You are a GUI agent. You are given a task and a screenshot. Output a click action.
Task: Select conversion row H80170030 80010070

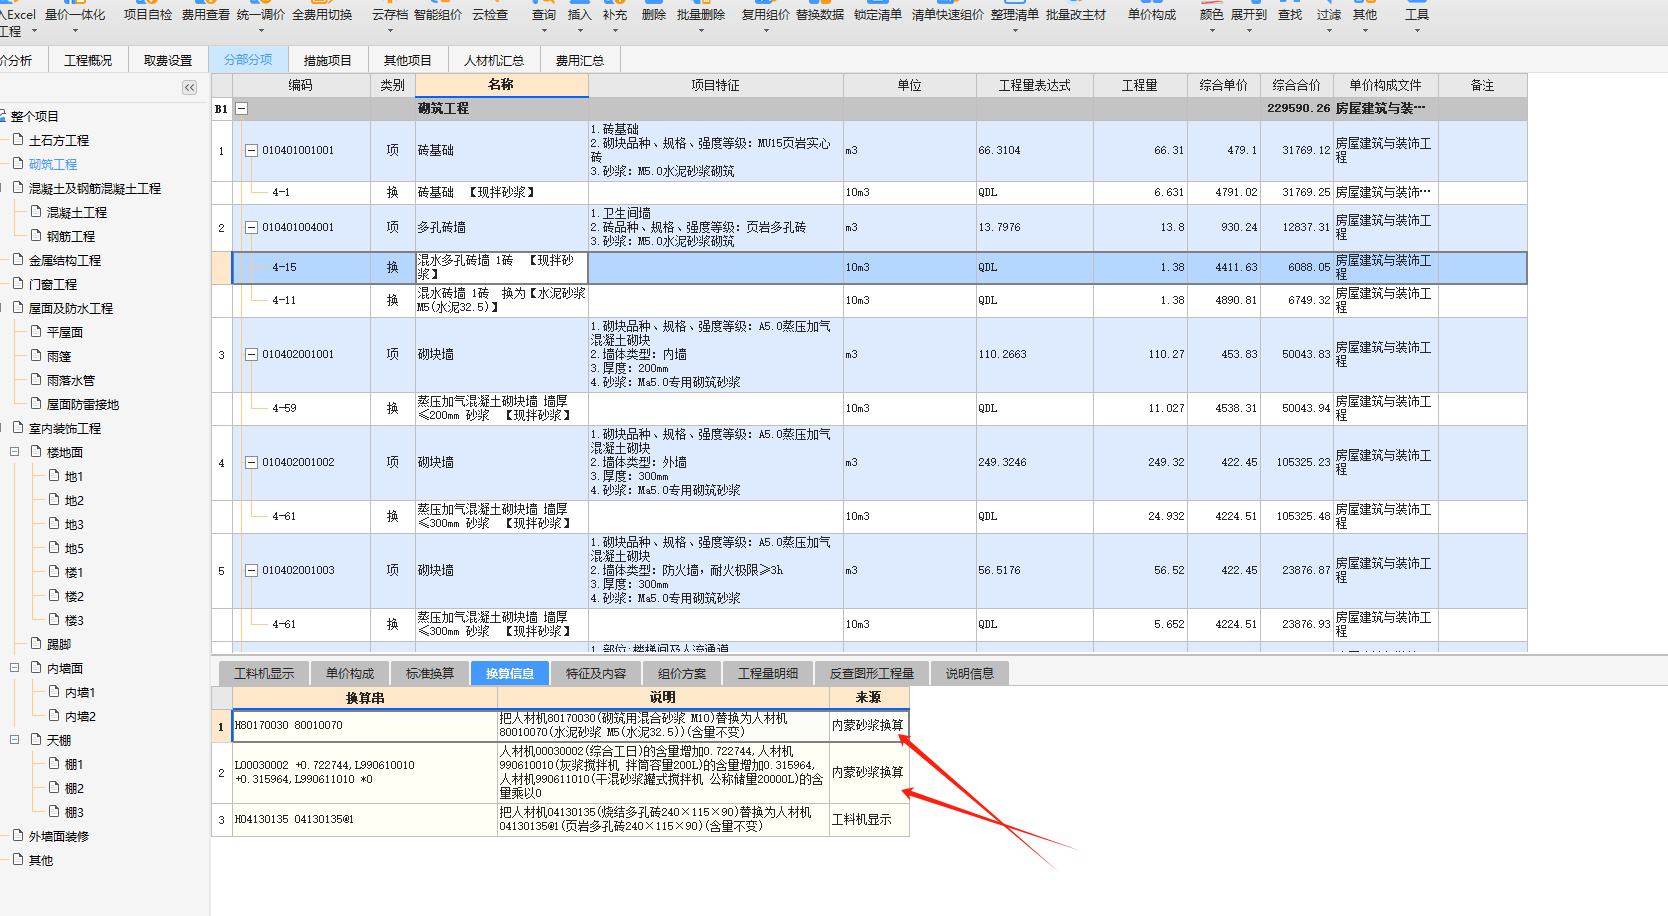365,726
